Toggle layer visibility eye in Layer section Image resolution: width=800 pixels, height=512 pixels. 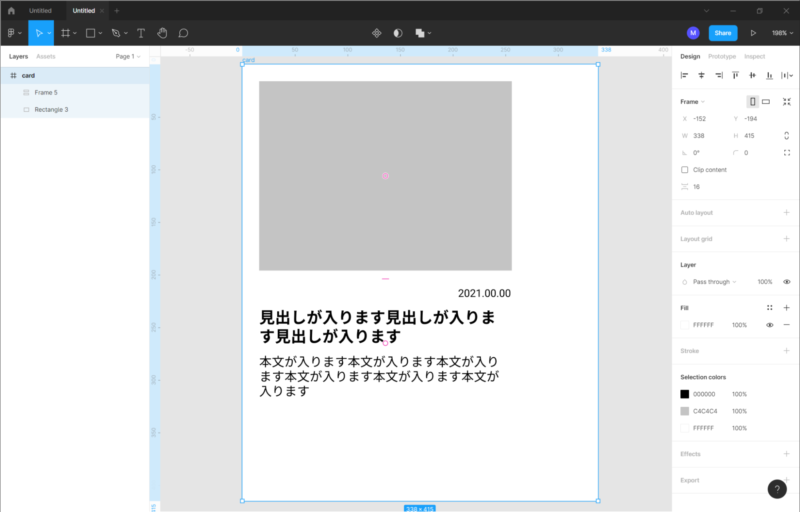787,282
